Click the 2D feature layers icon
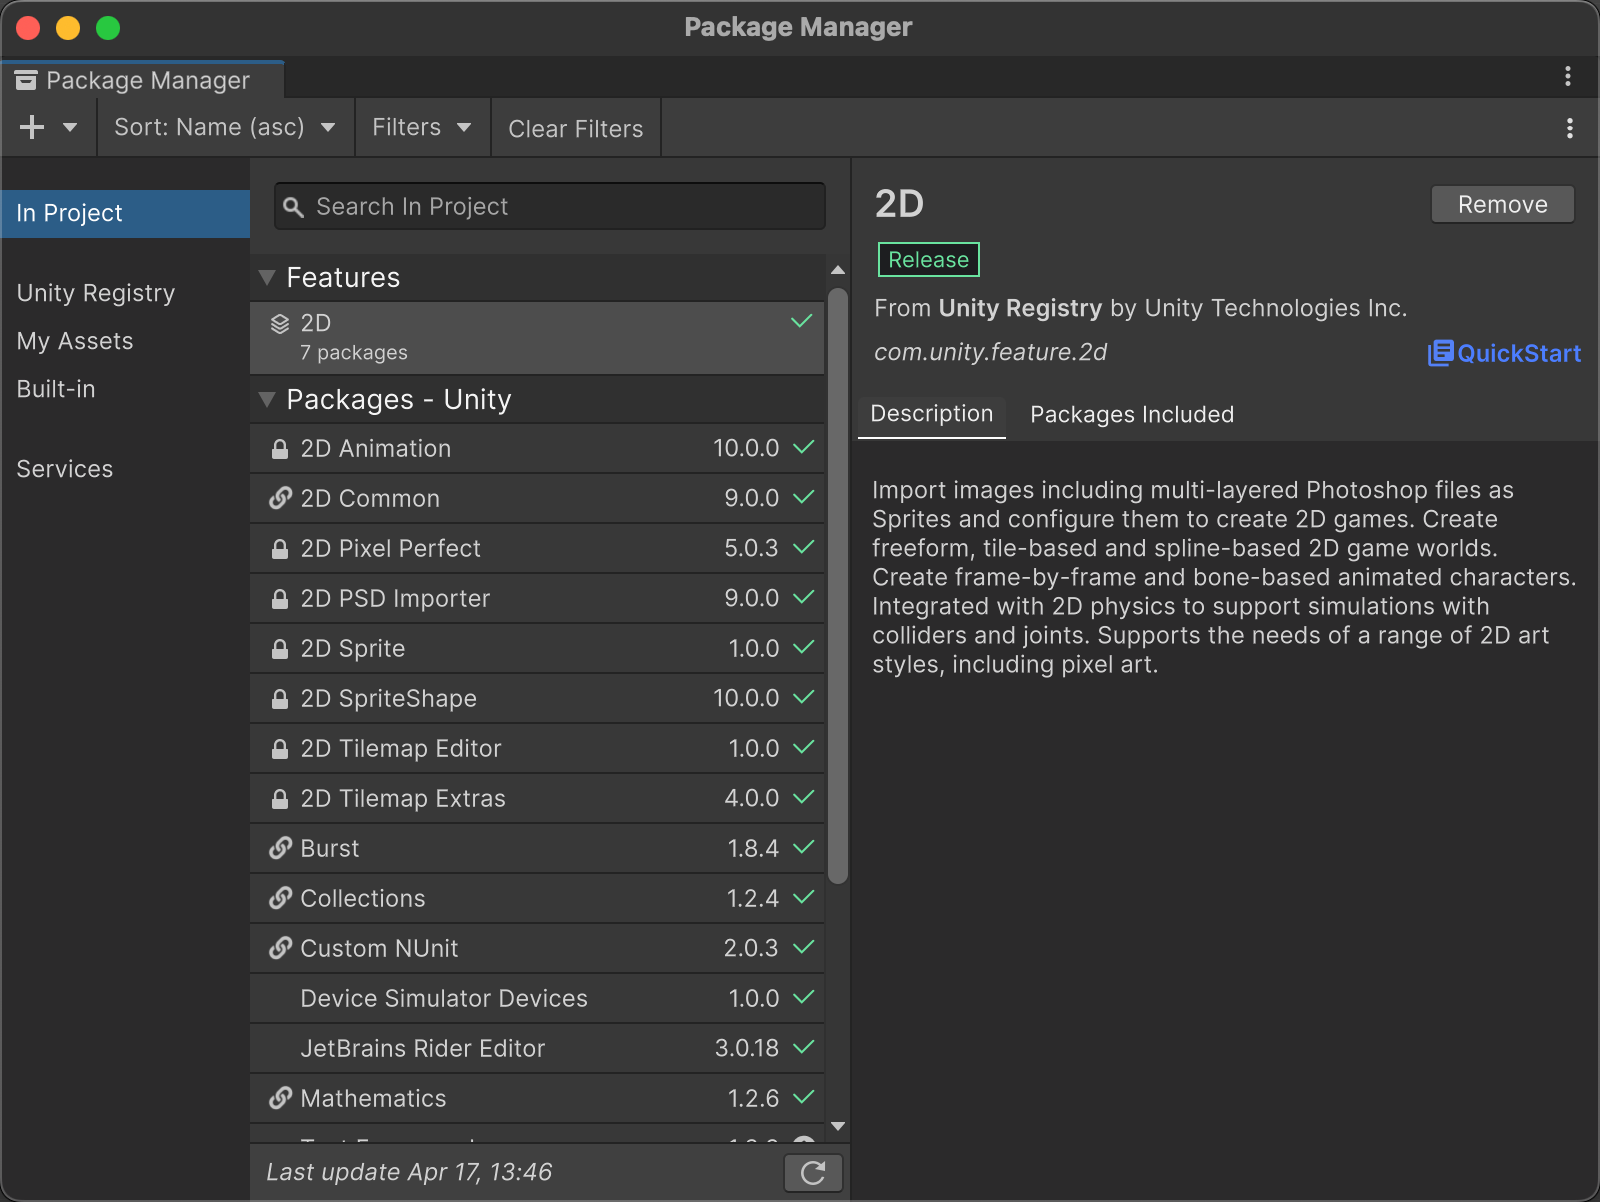This screenshot has width=1600, height=1202. coord(280,324)
